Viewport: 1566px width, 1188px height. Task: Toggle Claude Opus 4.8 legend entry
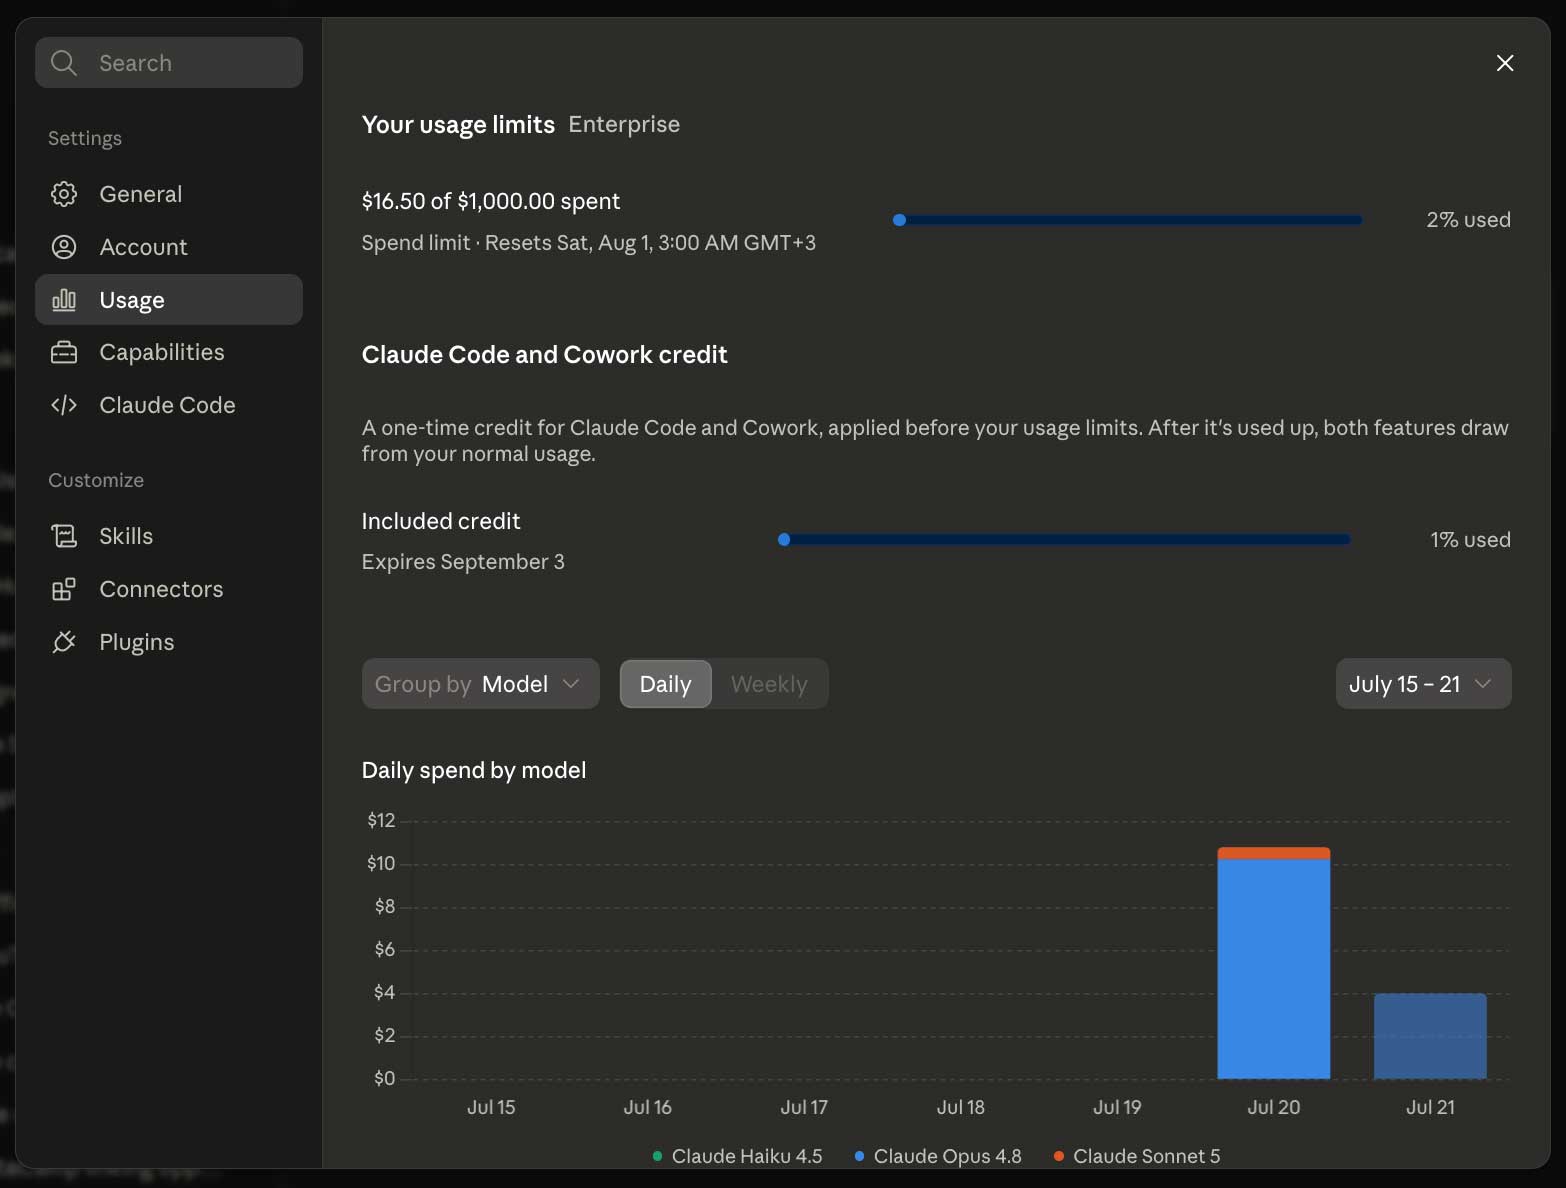click(x=938, y=1156)
